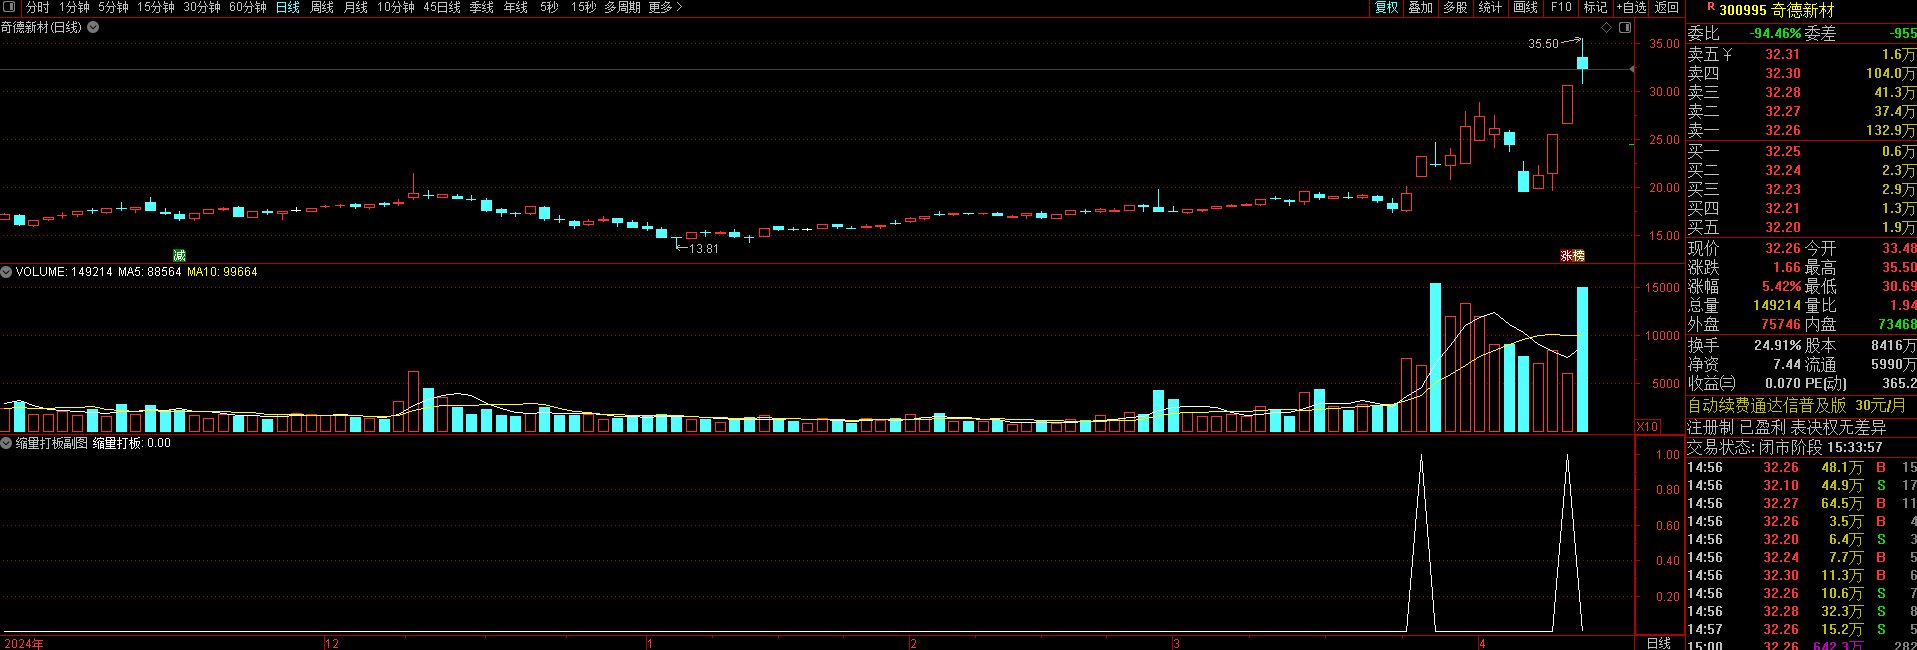The height and width of the screenshot is (650, 1917).
Task: Click the diamond icon in chart corner
Action: coord(1607,27)
